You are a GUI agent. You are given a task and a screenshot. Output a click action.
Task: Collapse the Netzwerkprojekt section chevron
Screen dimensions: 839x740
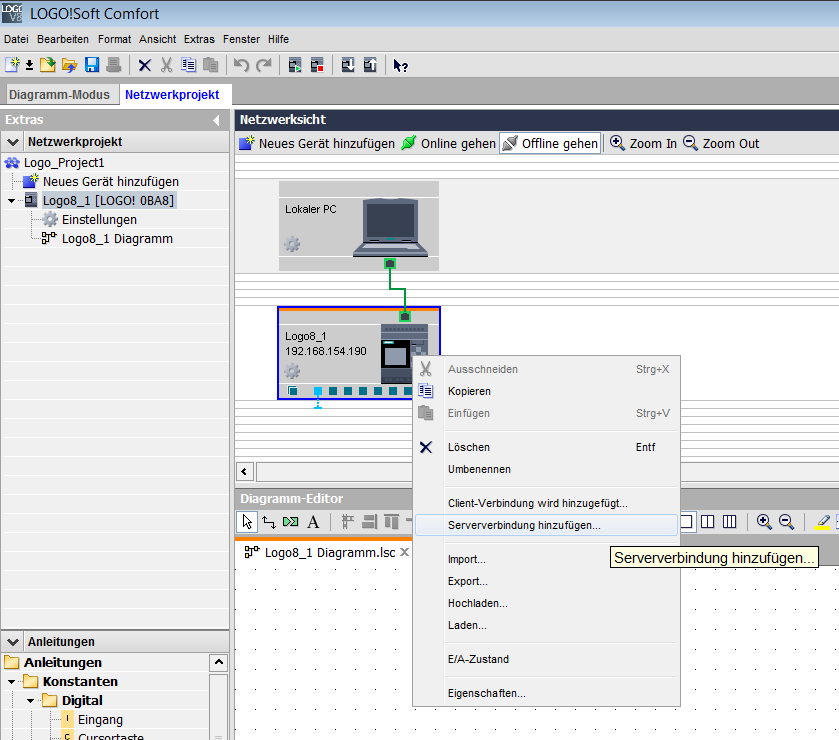[13, 142]
